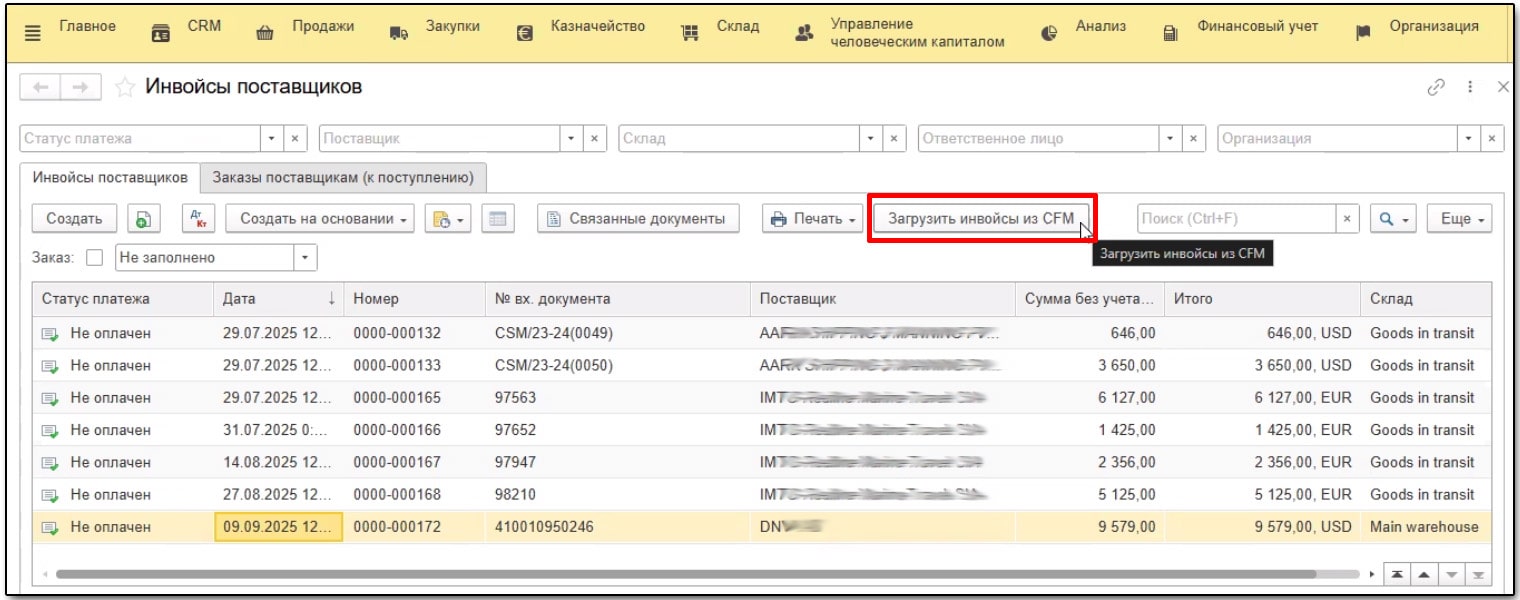Viewport: 1520px width, 600px height.
Task: Open the magnifier search options button
Action: pyautogui.click(x=1392, y=219)
